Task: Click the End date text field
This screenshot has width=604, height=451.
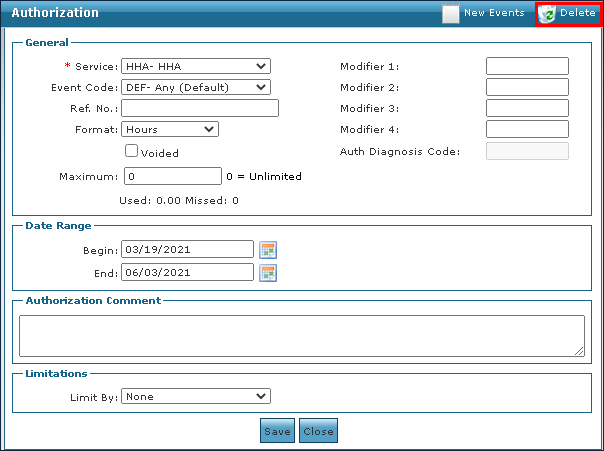Action: (x=187, y=272)
